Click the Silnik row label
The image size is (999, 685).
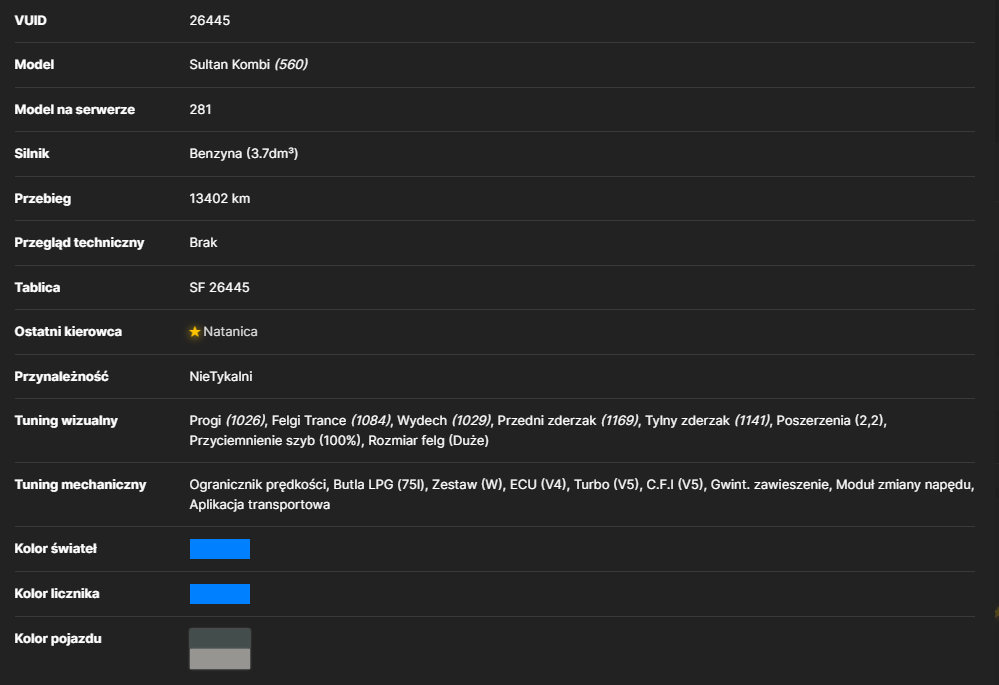[x=32, y=154]
